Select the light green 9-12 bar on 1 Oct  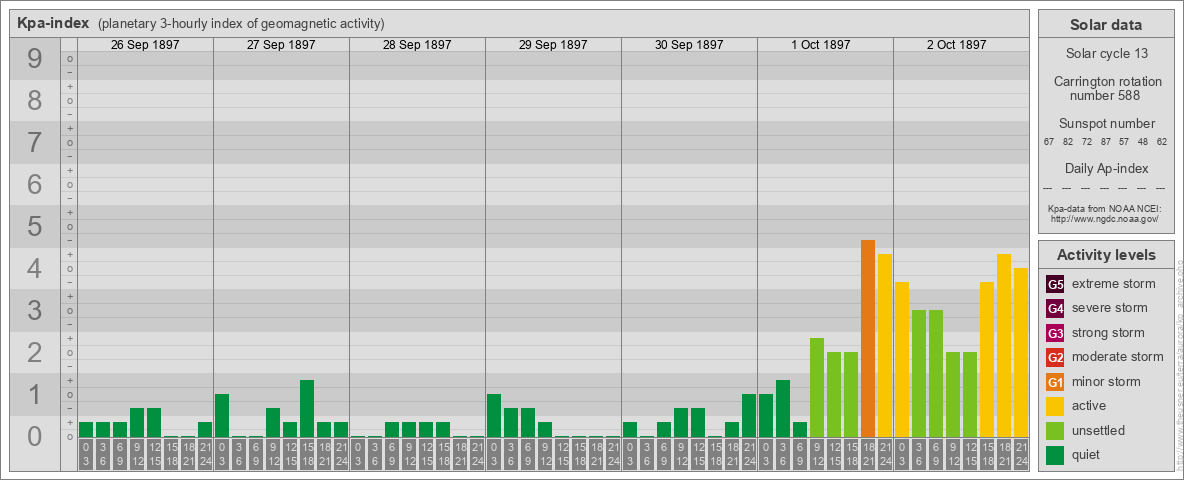click(x=817, y=388)
